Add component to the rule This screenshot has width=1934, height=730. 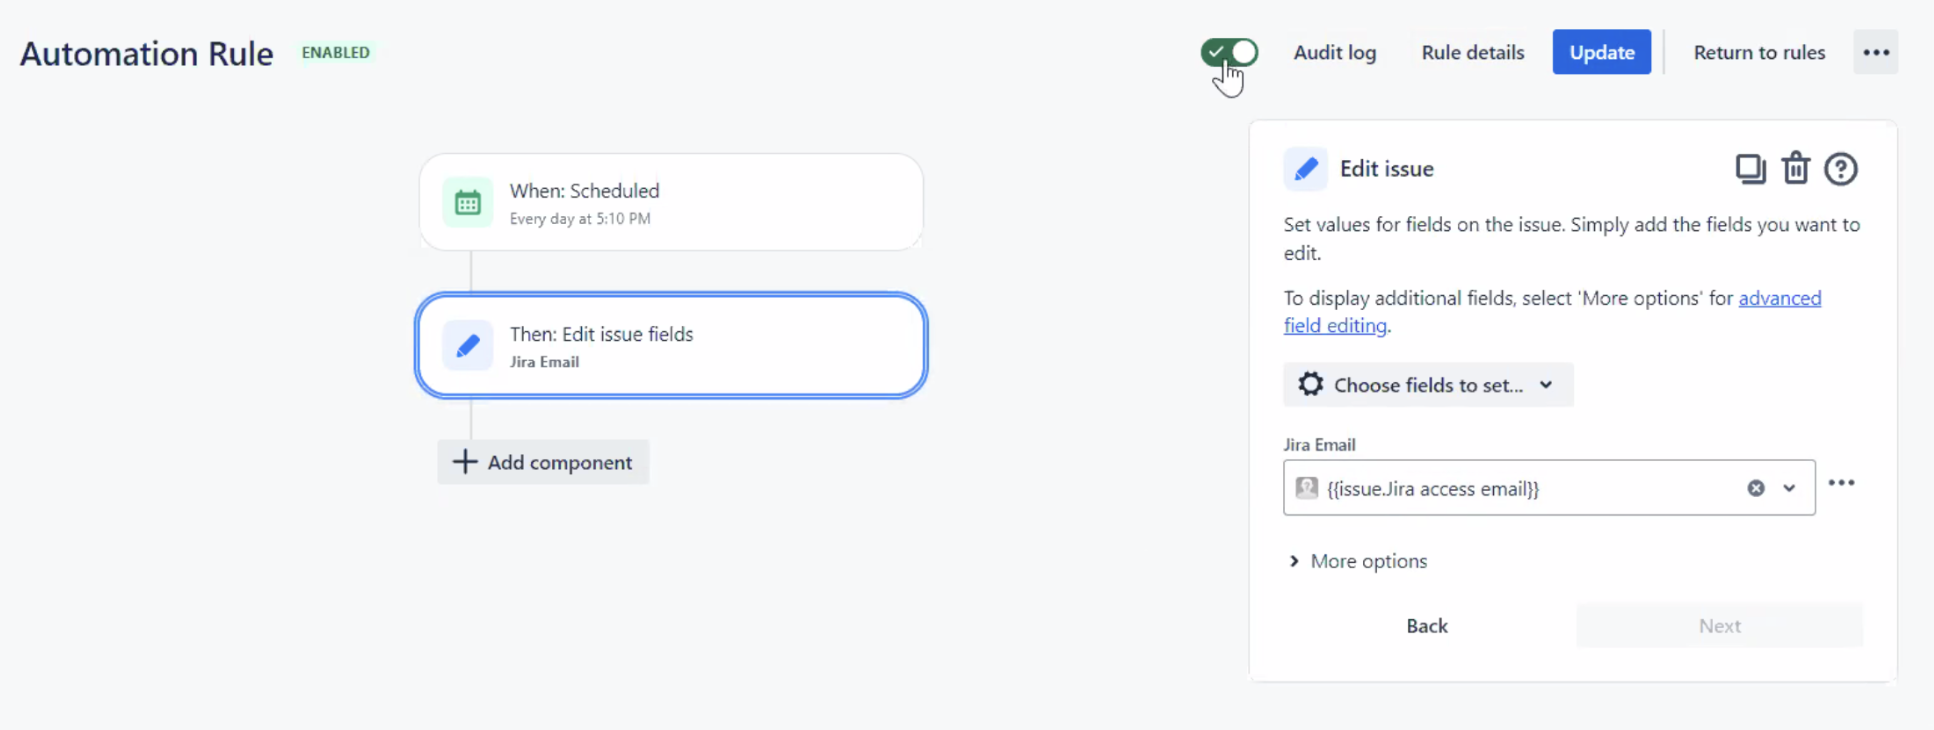pos(543,462)
